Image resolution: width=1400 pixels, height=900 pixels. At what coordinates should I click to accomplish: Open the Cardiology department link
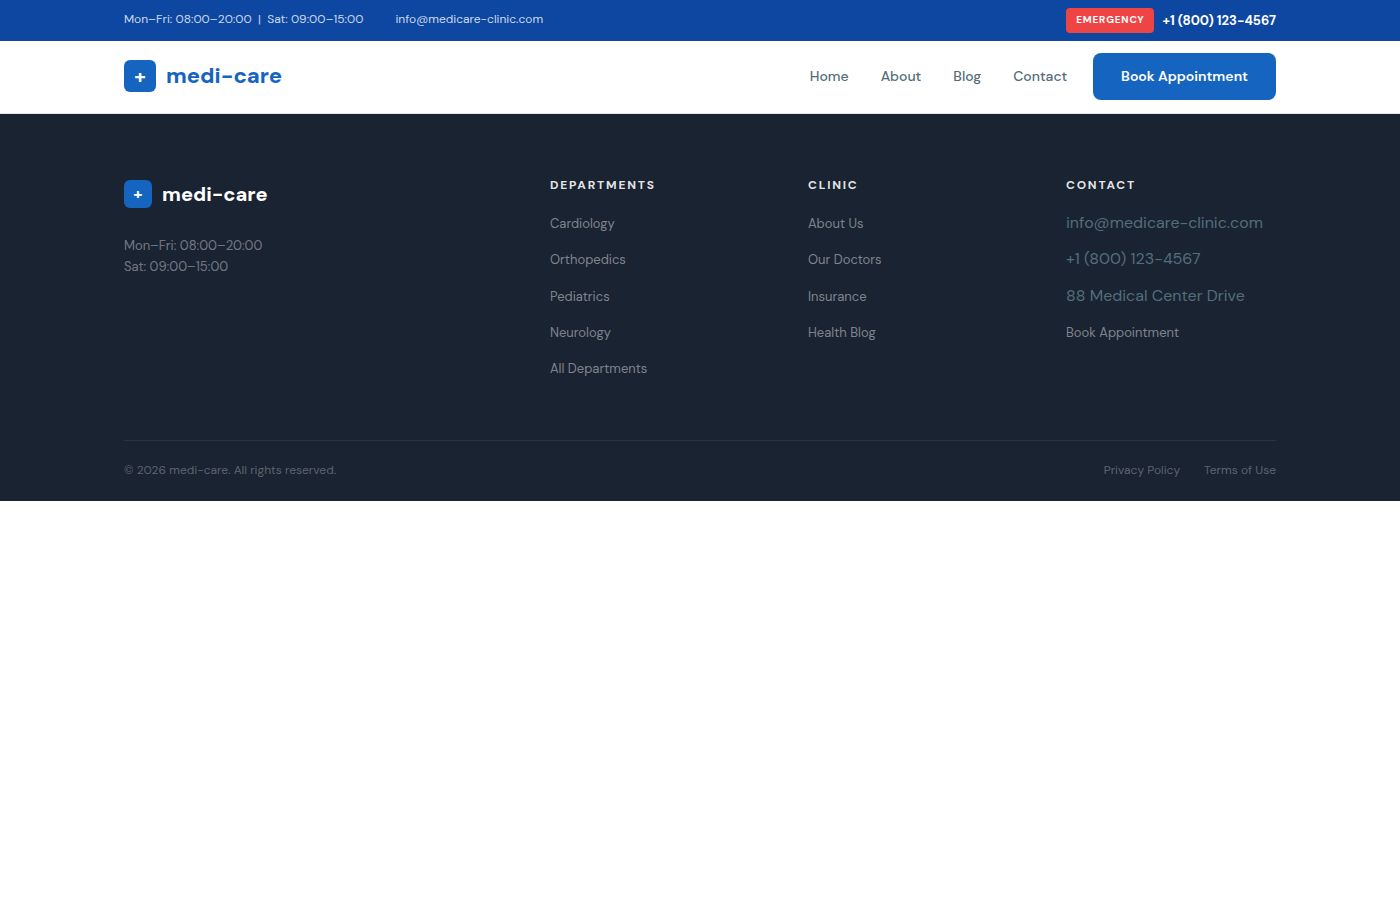click(x=582, y=223)
